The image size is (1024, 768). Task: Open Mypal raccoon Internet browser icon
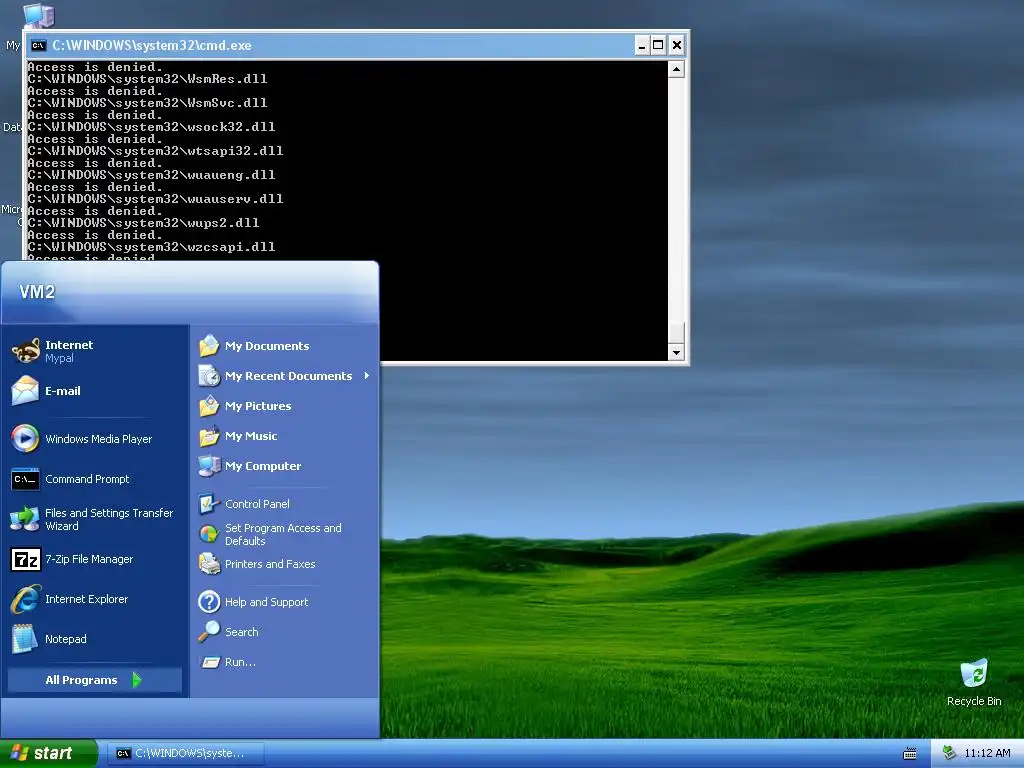[25, 351]
